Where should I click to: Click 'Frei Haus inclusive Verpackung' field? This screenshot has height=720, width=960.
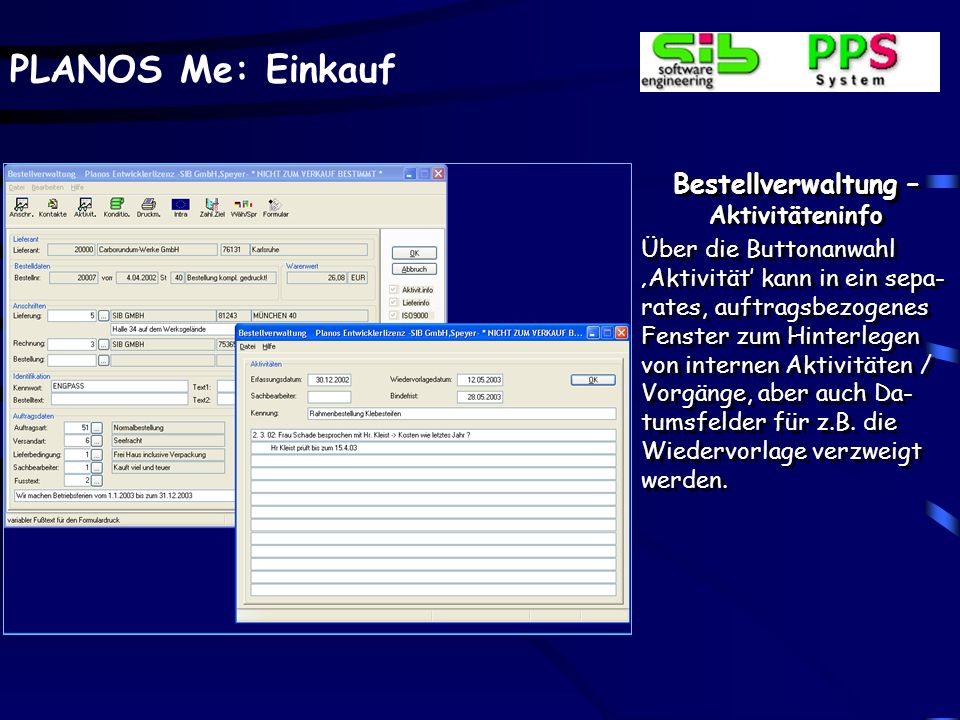click(x=168, y=455)
